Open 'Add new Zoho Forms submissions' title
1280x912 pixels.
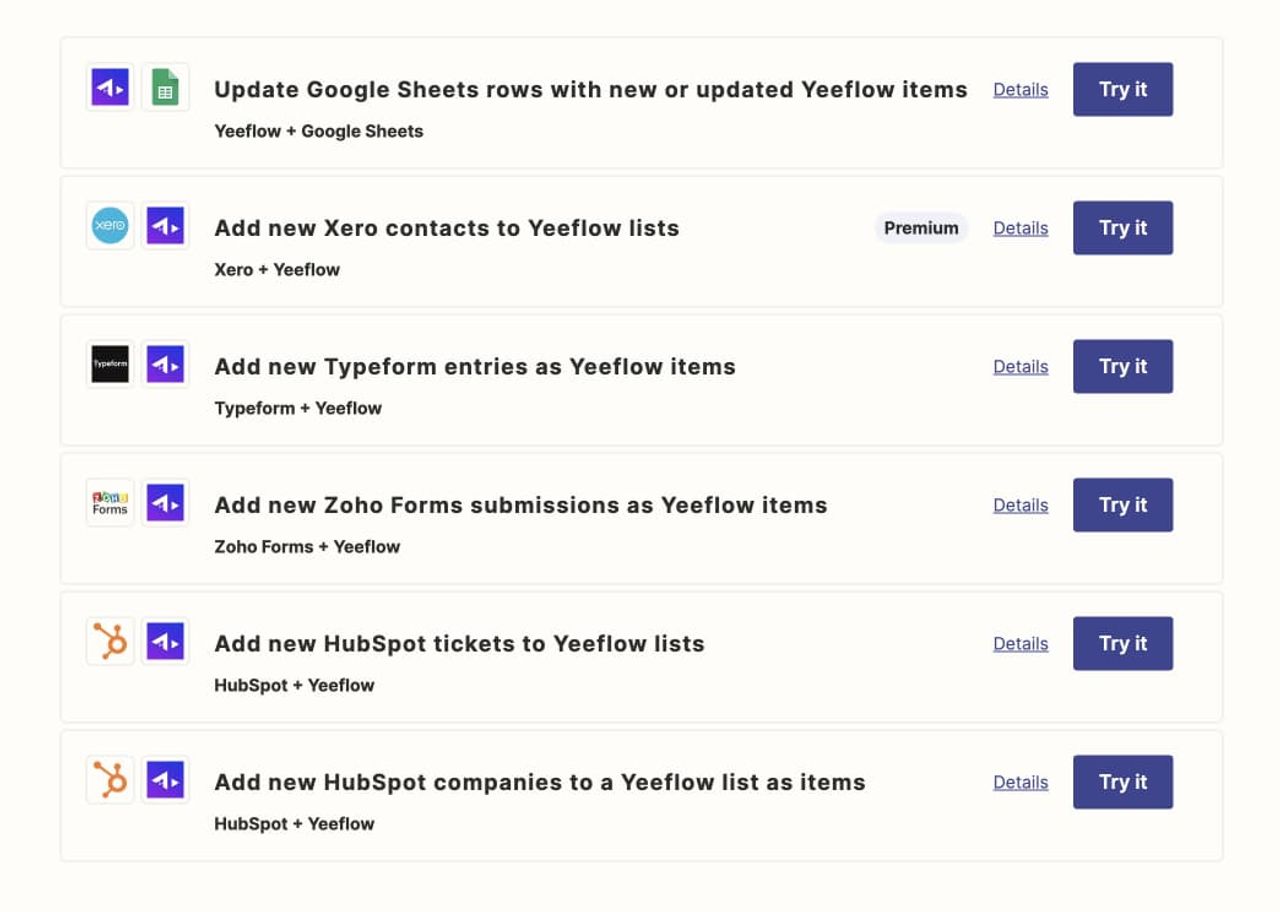click(521, 505)
